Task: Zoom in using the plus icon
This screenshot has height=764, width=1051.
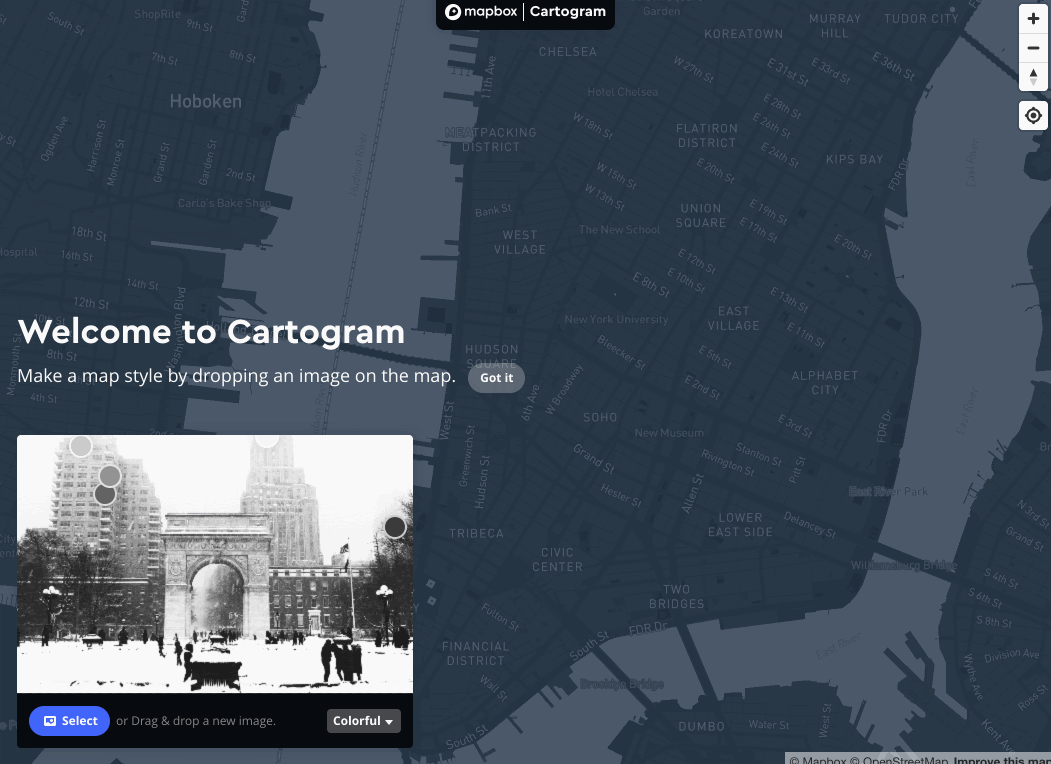Action: pyautogui.click(x=1033, y=18)
